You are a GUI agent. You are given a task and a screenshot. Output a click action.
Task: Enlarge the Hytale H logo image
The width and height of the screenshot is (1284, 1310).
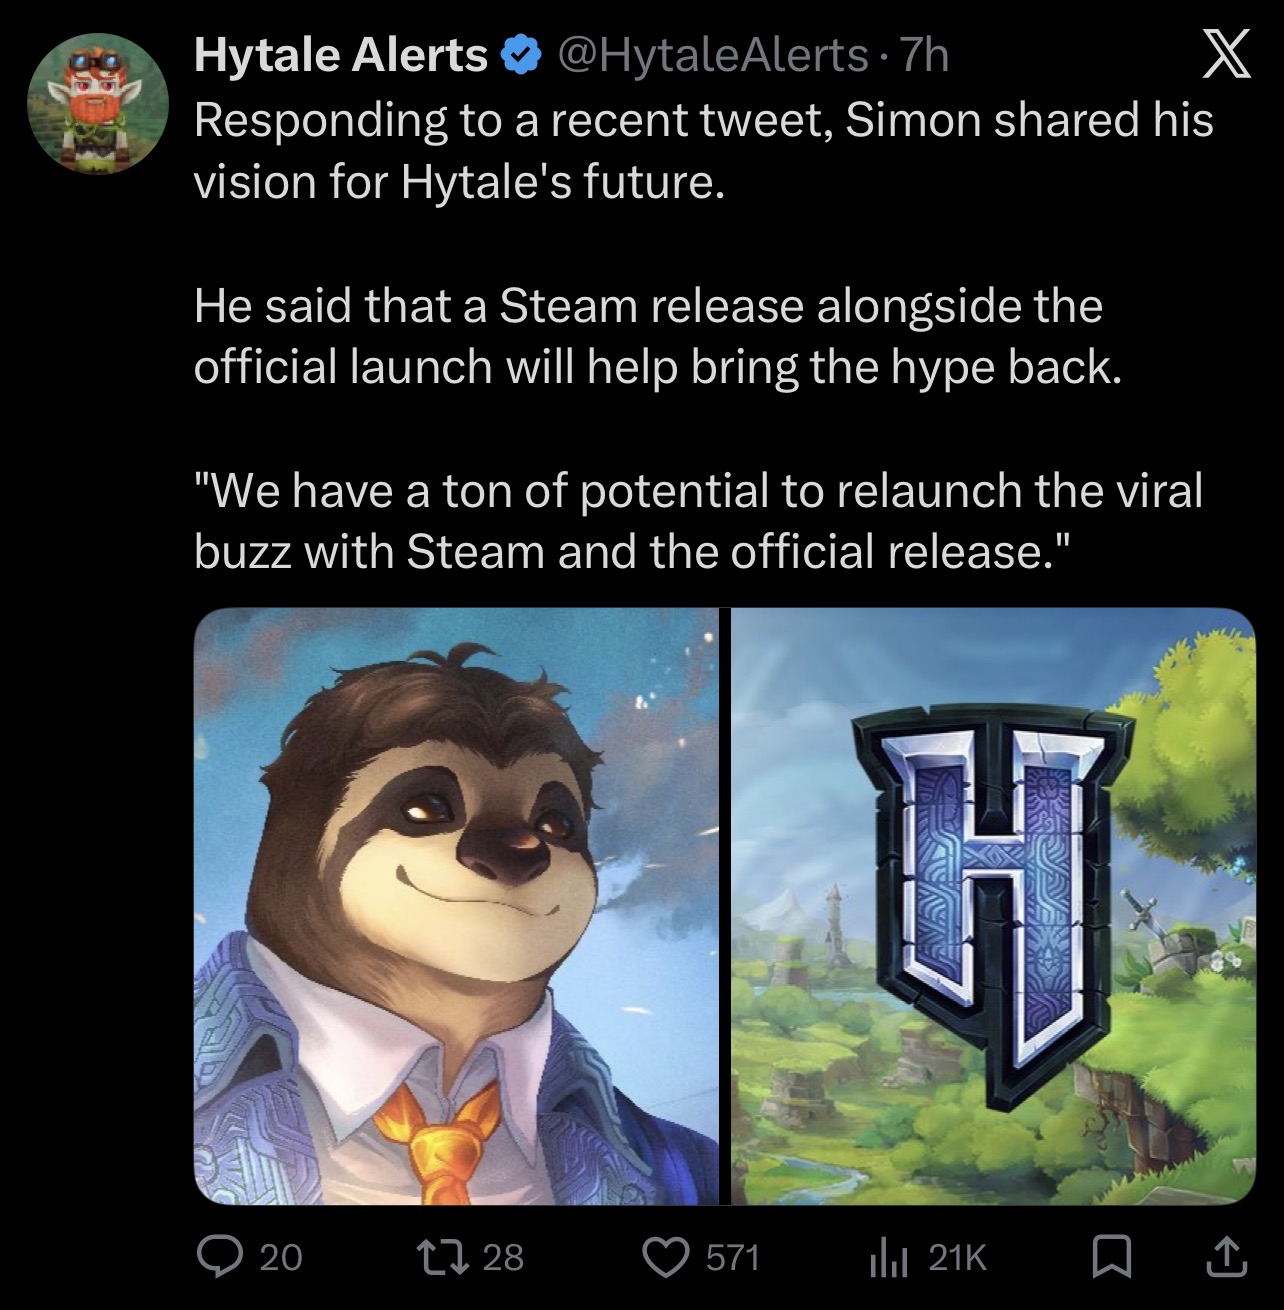point(993,906)
